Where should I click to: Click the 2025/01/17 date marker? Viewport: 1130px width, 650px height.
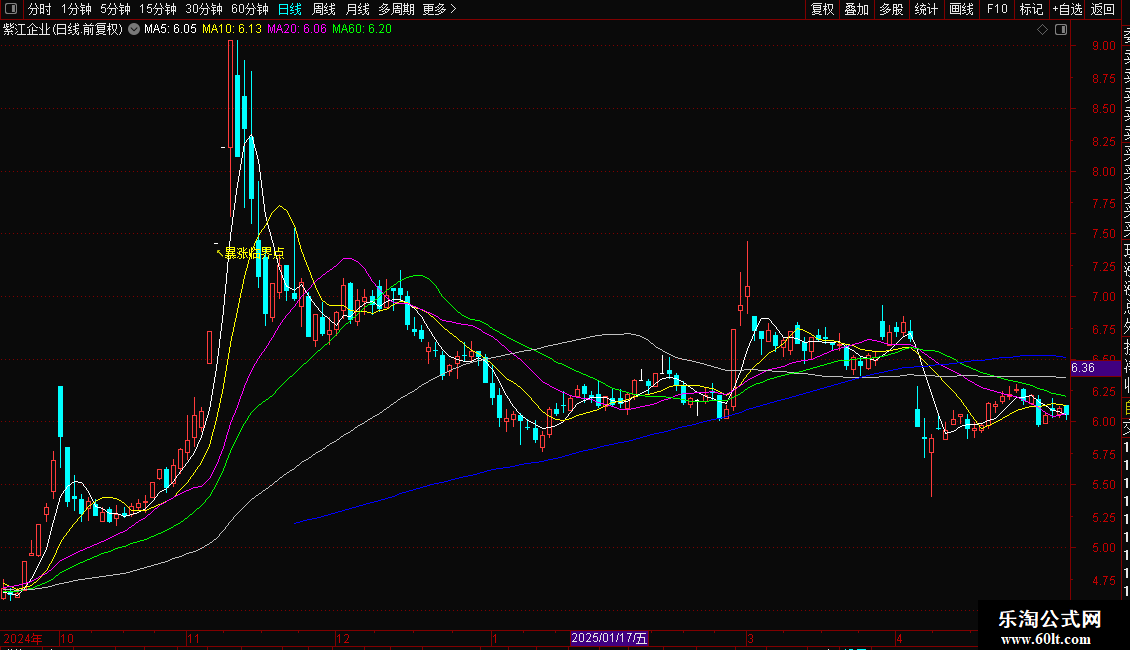(610, 638)
